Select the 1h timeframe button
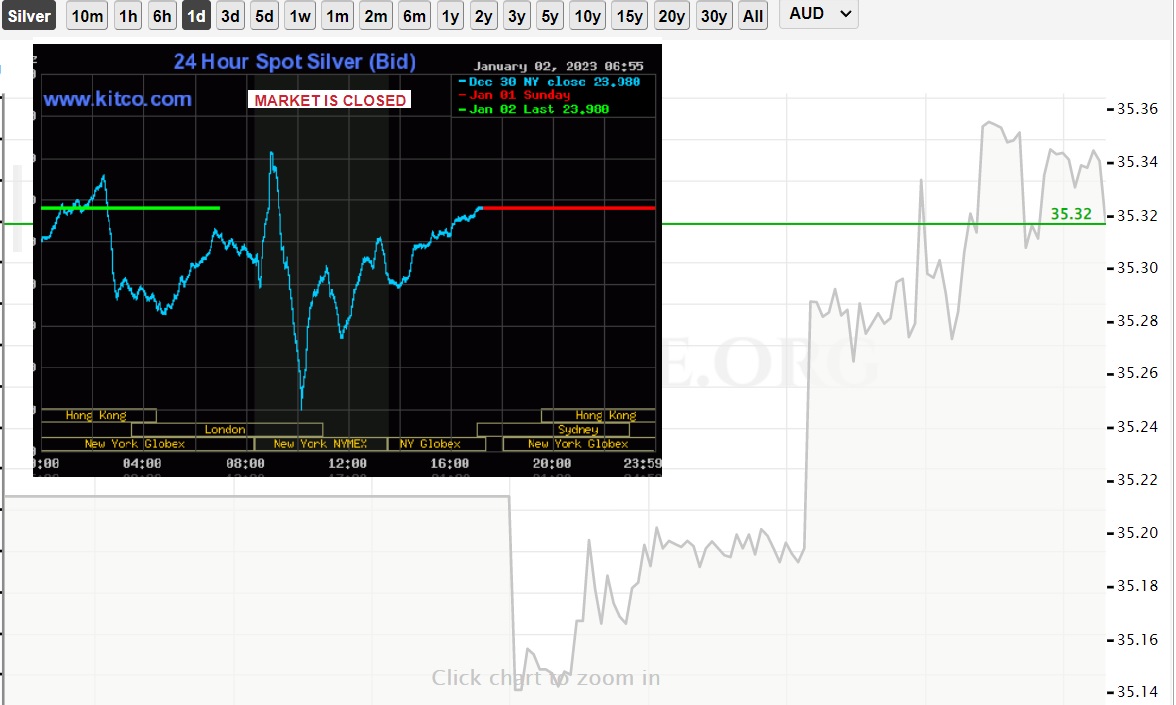 pos(127,16)
